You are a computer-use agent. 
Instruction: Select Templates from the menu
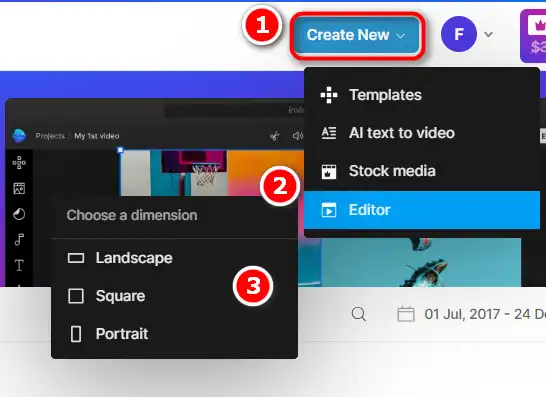[422, 95]
